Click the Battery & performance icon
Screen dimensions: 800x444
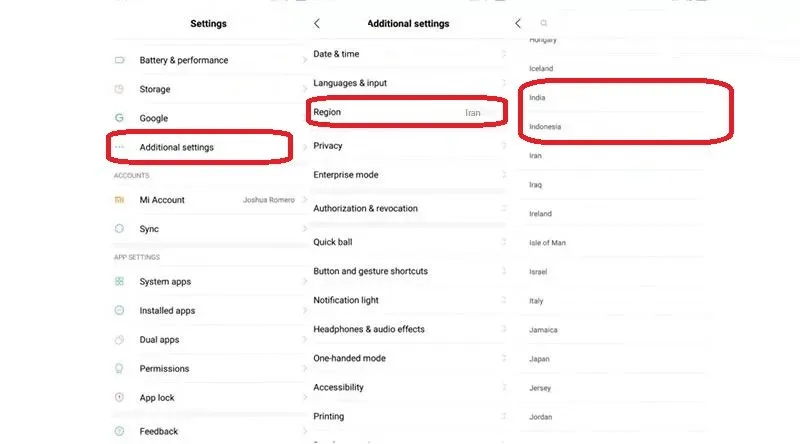pos(119,60)
